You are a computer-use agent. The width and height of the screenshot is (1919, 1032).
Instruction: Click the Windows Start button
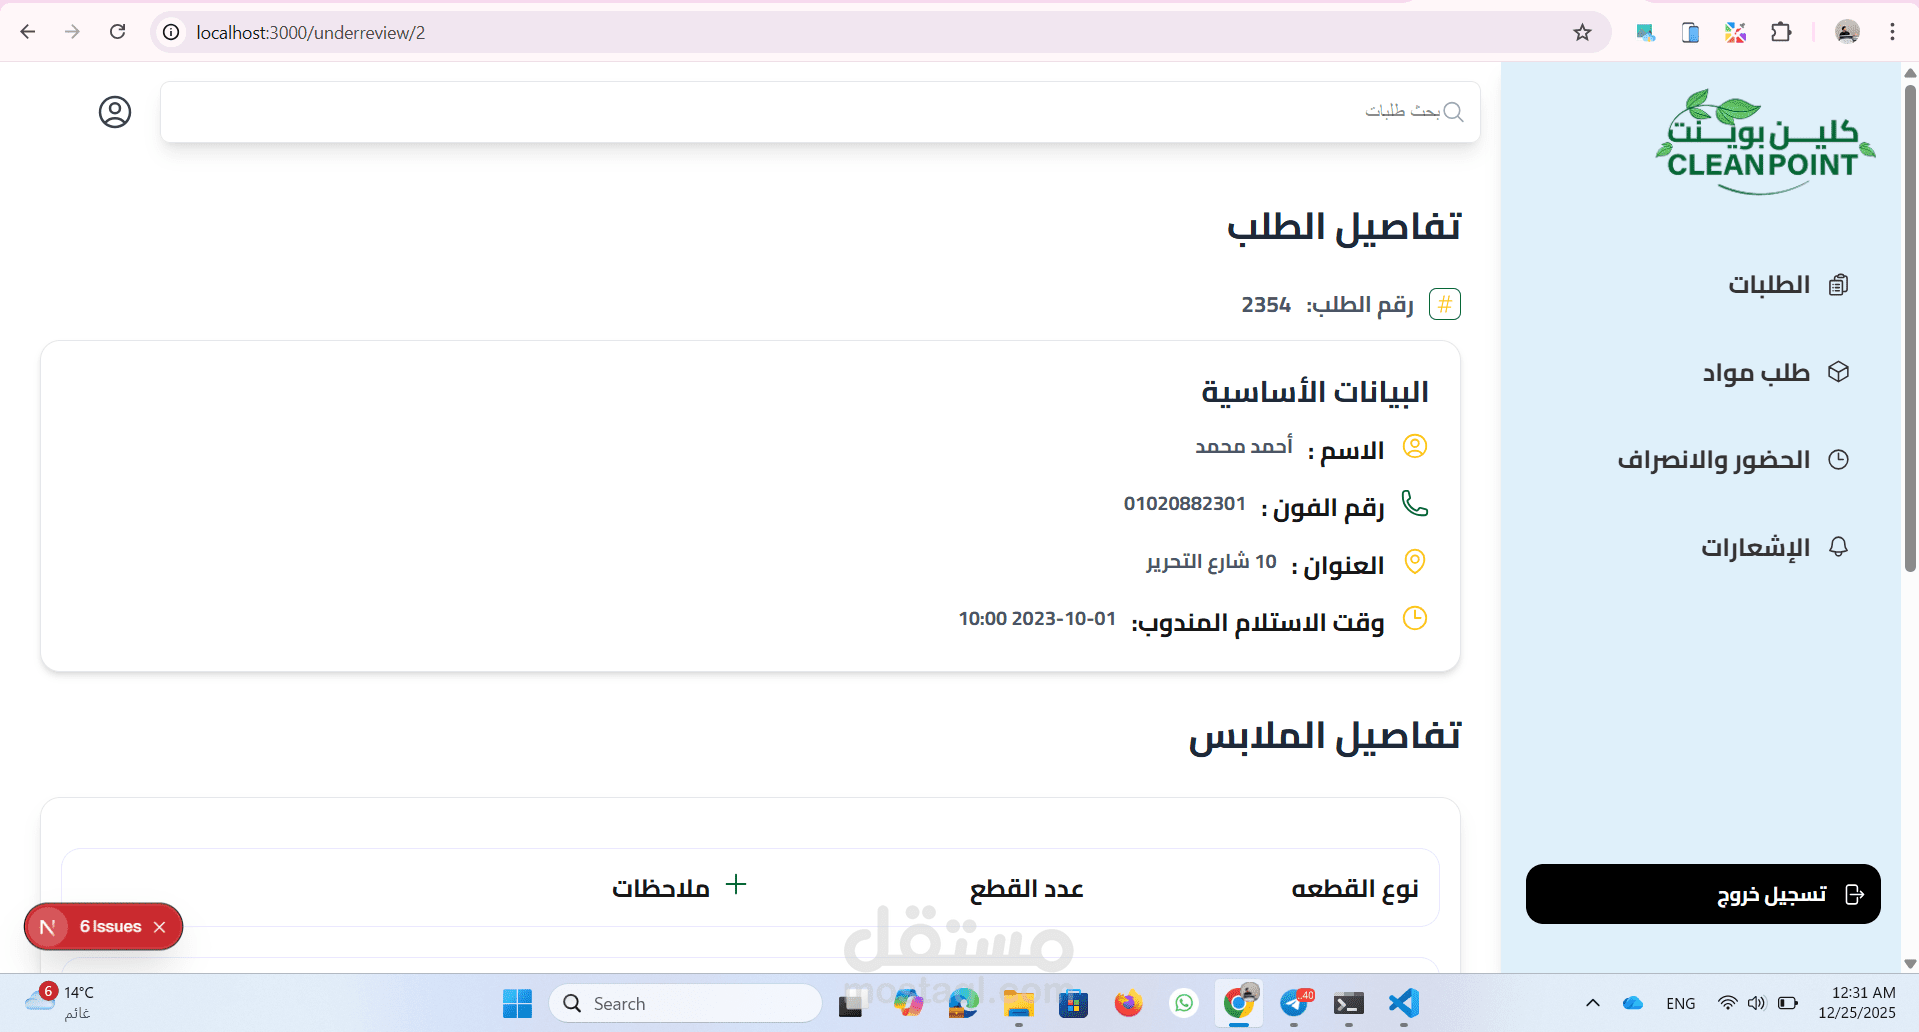[517, 1003]
